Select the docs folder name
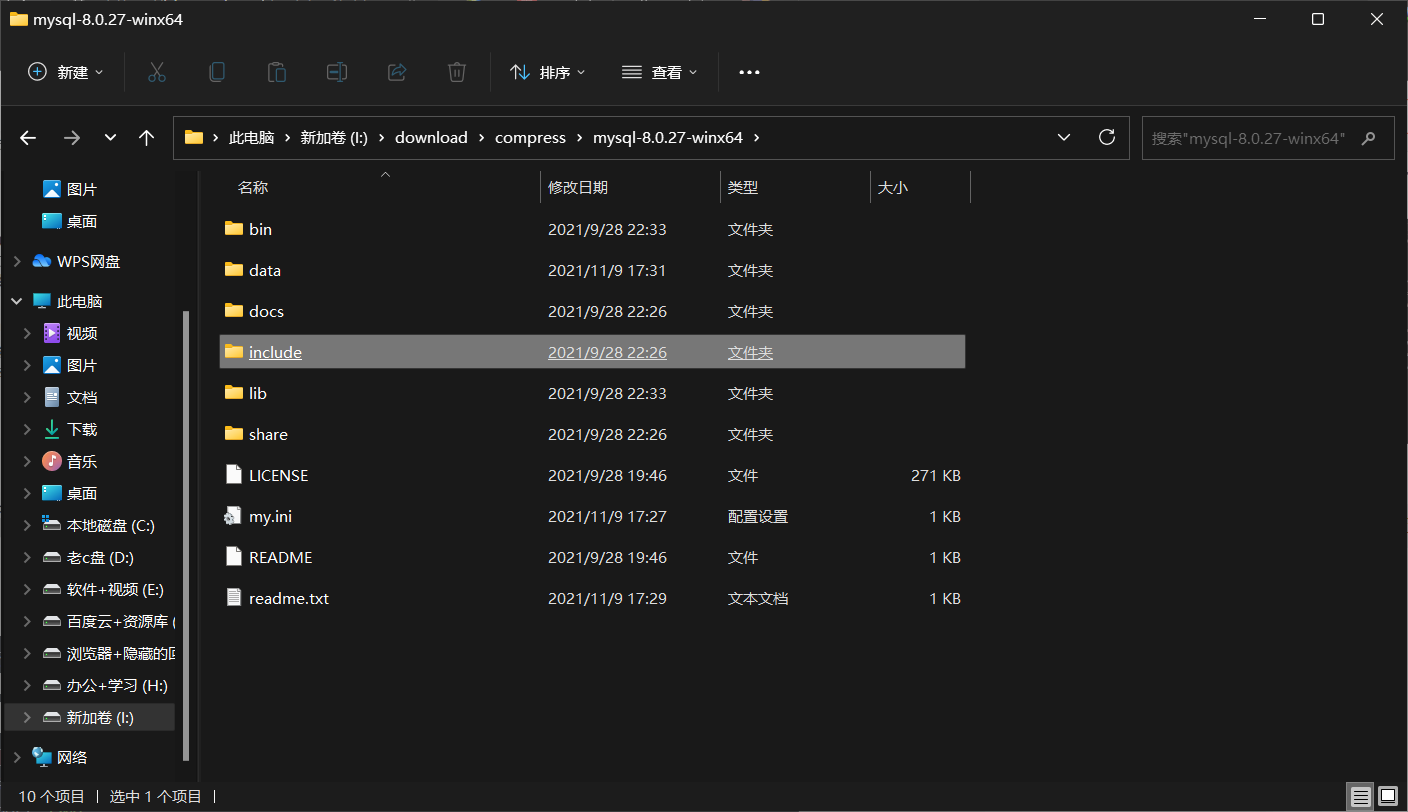 click(x=266, y=311)
